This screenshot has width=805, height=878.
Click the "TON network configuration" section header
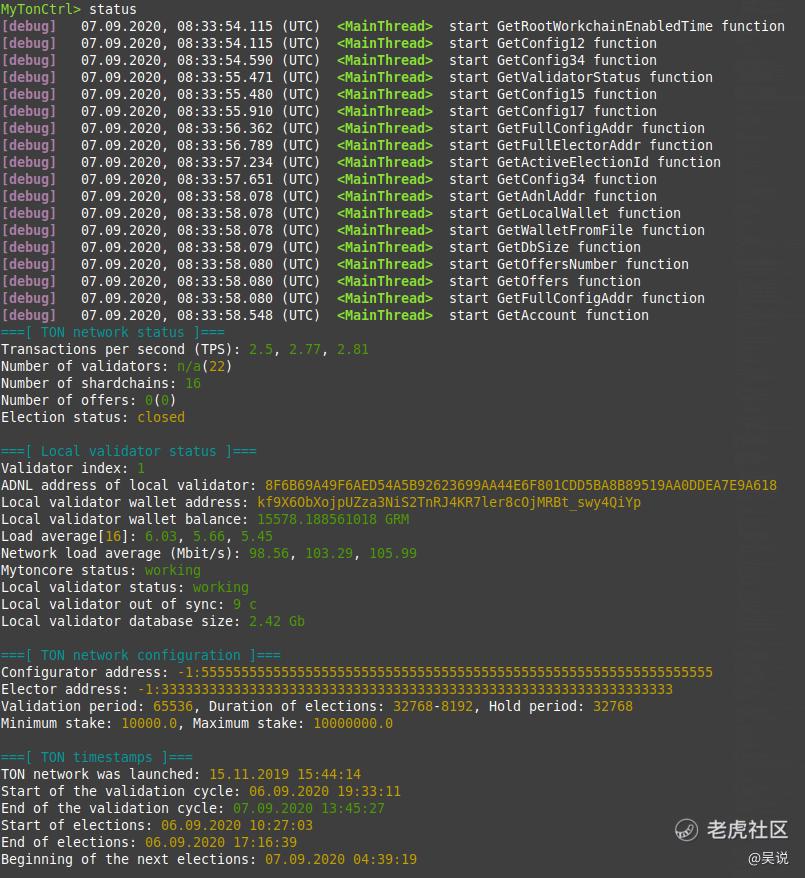coord(141,655)
